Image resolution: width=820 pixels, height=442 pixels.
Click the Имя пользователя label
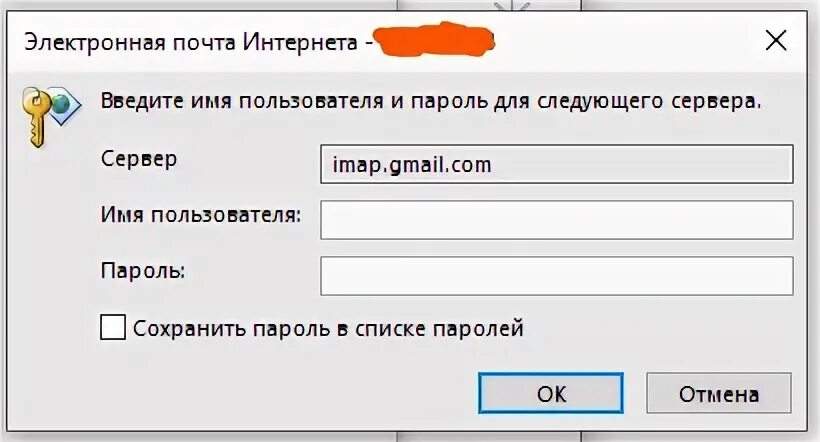pos(201,214)
